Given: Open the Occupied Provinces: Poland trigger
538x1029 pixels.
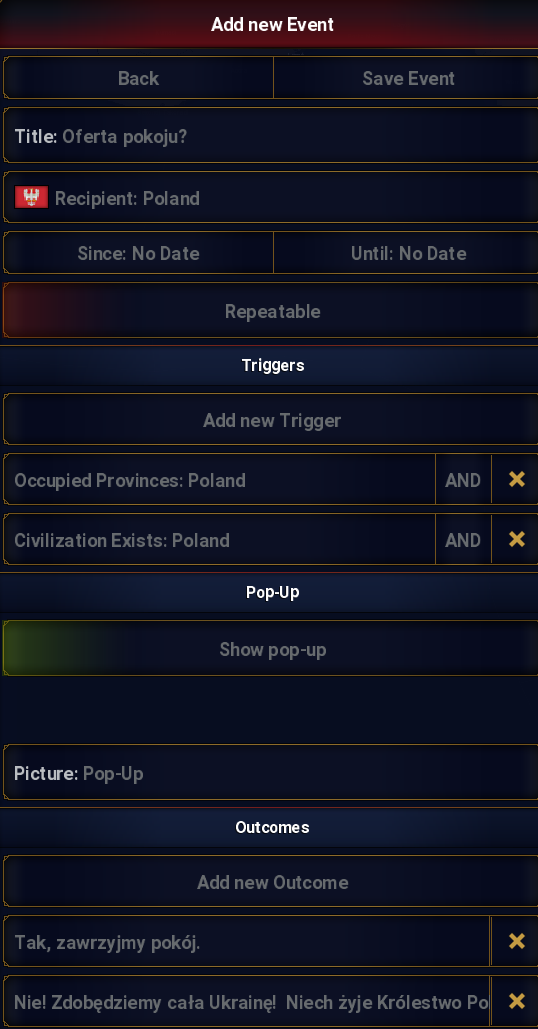Looking at the screenshot, I should [x=219, y=480].
